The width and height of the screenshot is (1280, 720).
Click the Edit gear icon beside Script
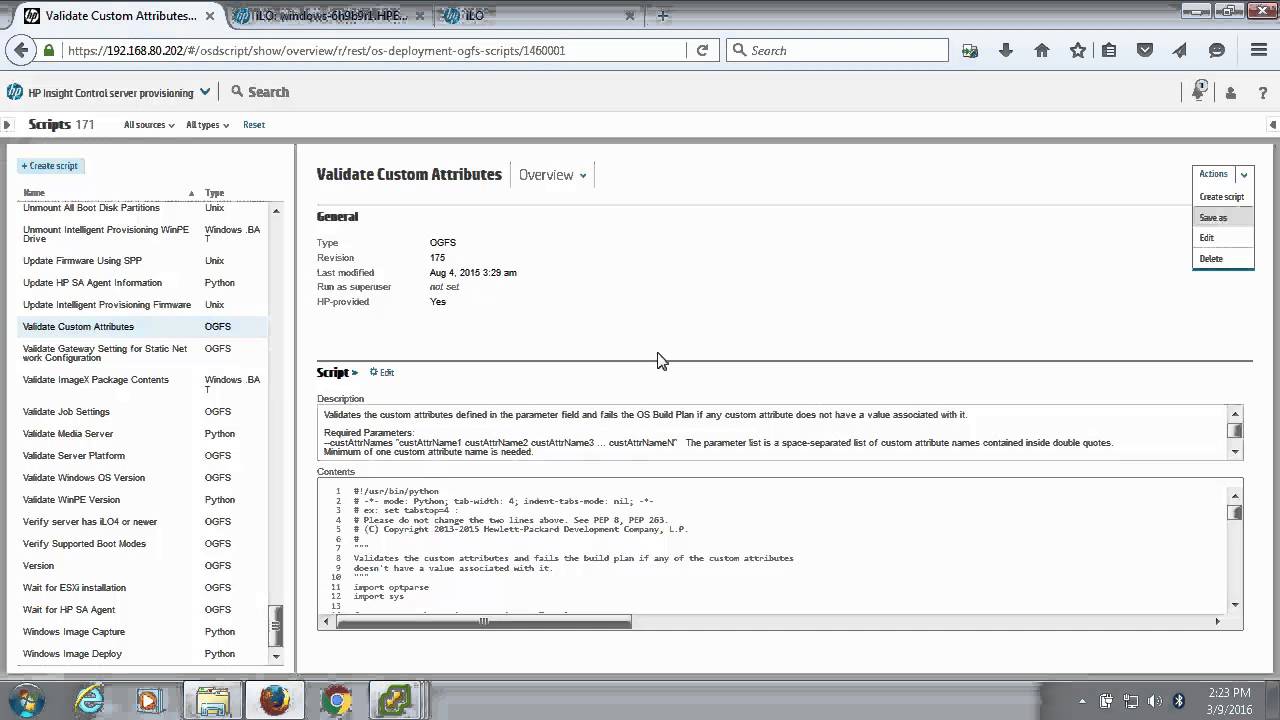pos(382,372)
